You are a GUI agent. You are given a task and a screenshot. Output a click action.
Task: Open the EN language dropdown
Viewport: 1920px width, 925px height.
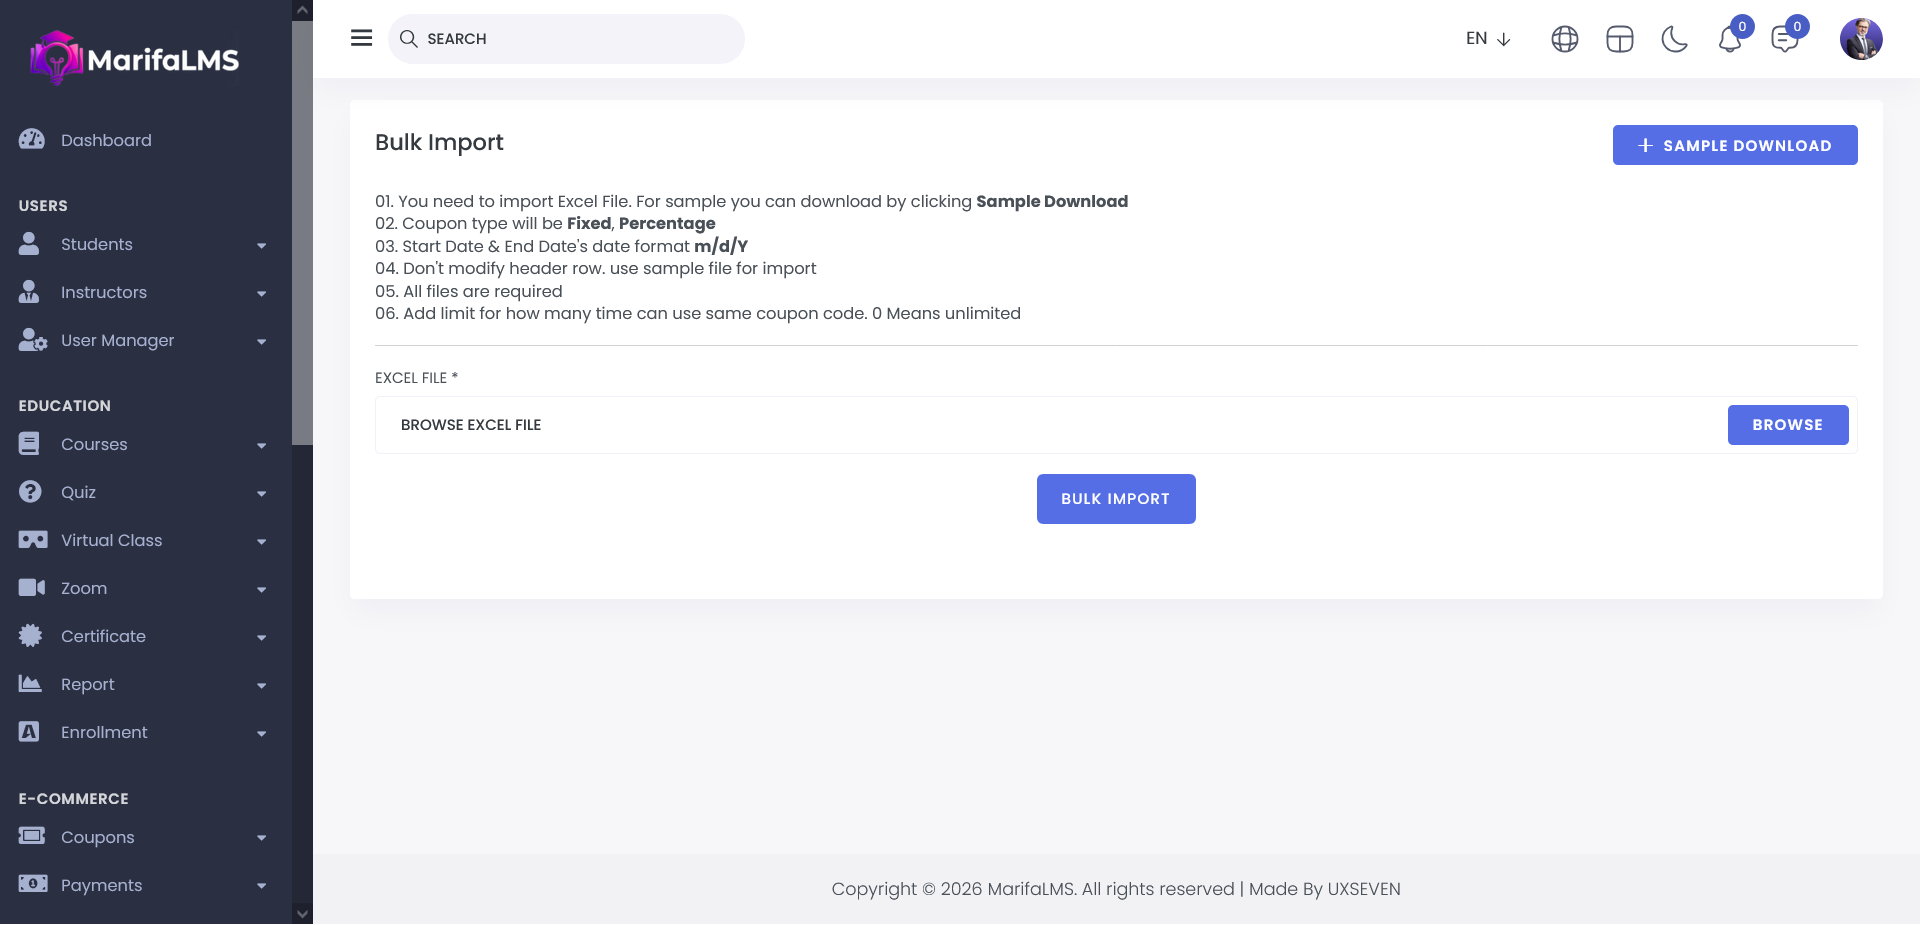point(1487,39)
